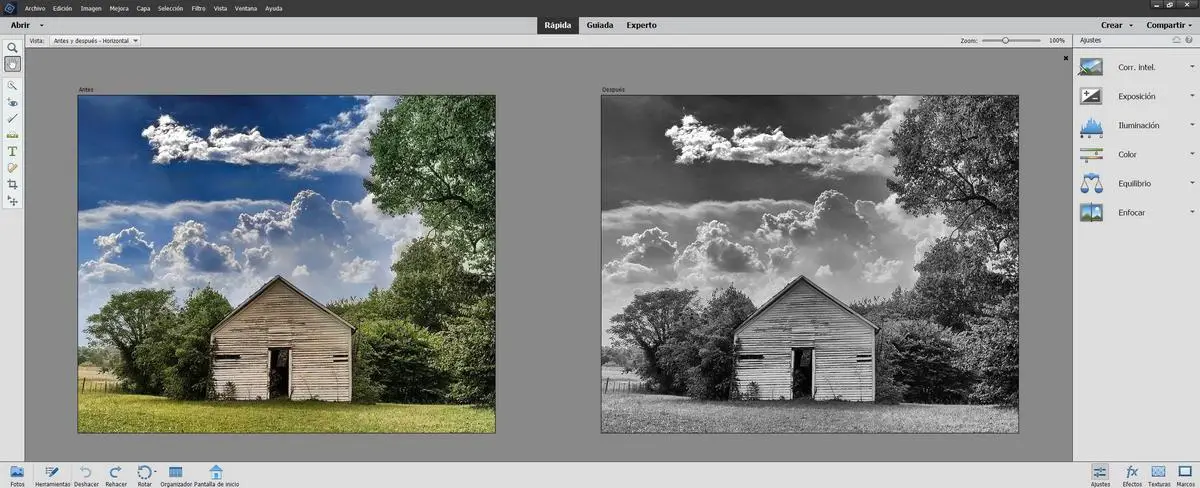Click the Equilibrio balance scale icon
Screen dimensions: 1200x488
(1090, 184)
